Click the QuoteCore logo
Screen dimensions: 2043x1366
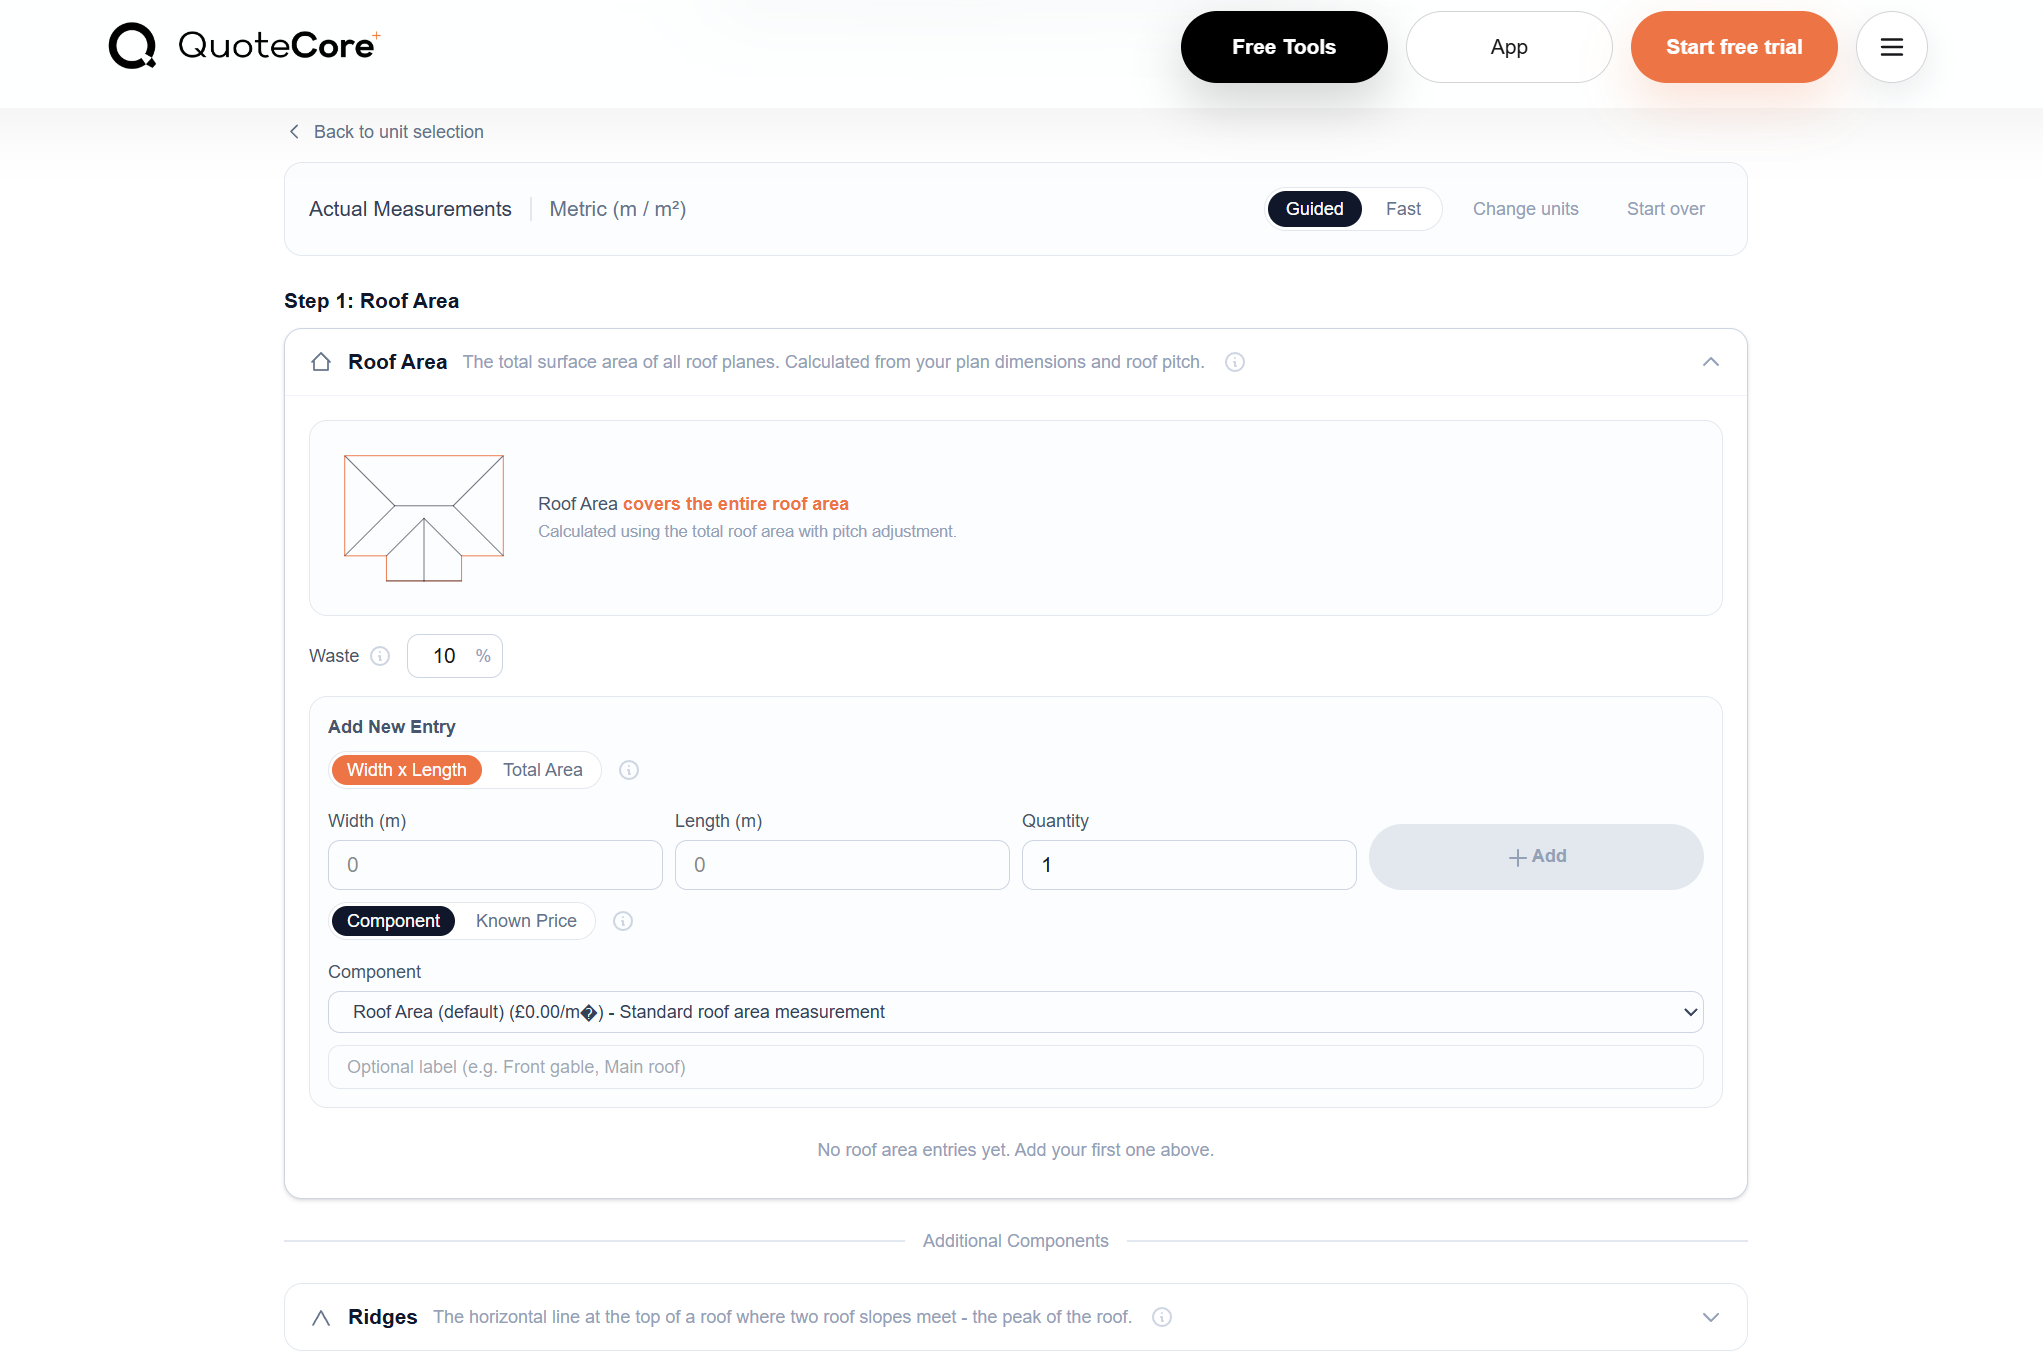[244, 46]
